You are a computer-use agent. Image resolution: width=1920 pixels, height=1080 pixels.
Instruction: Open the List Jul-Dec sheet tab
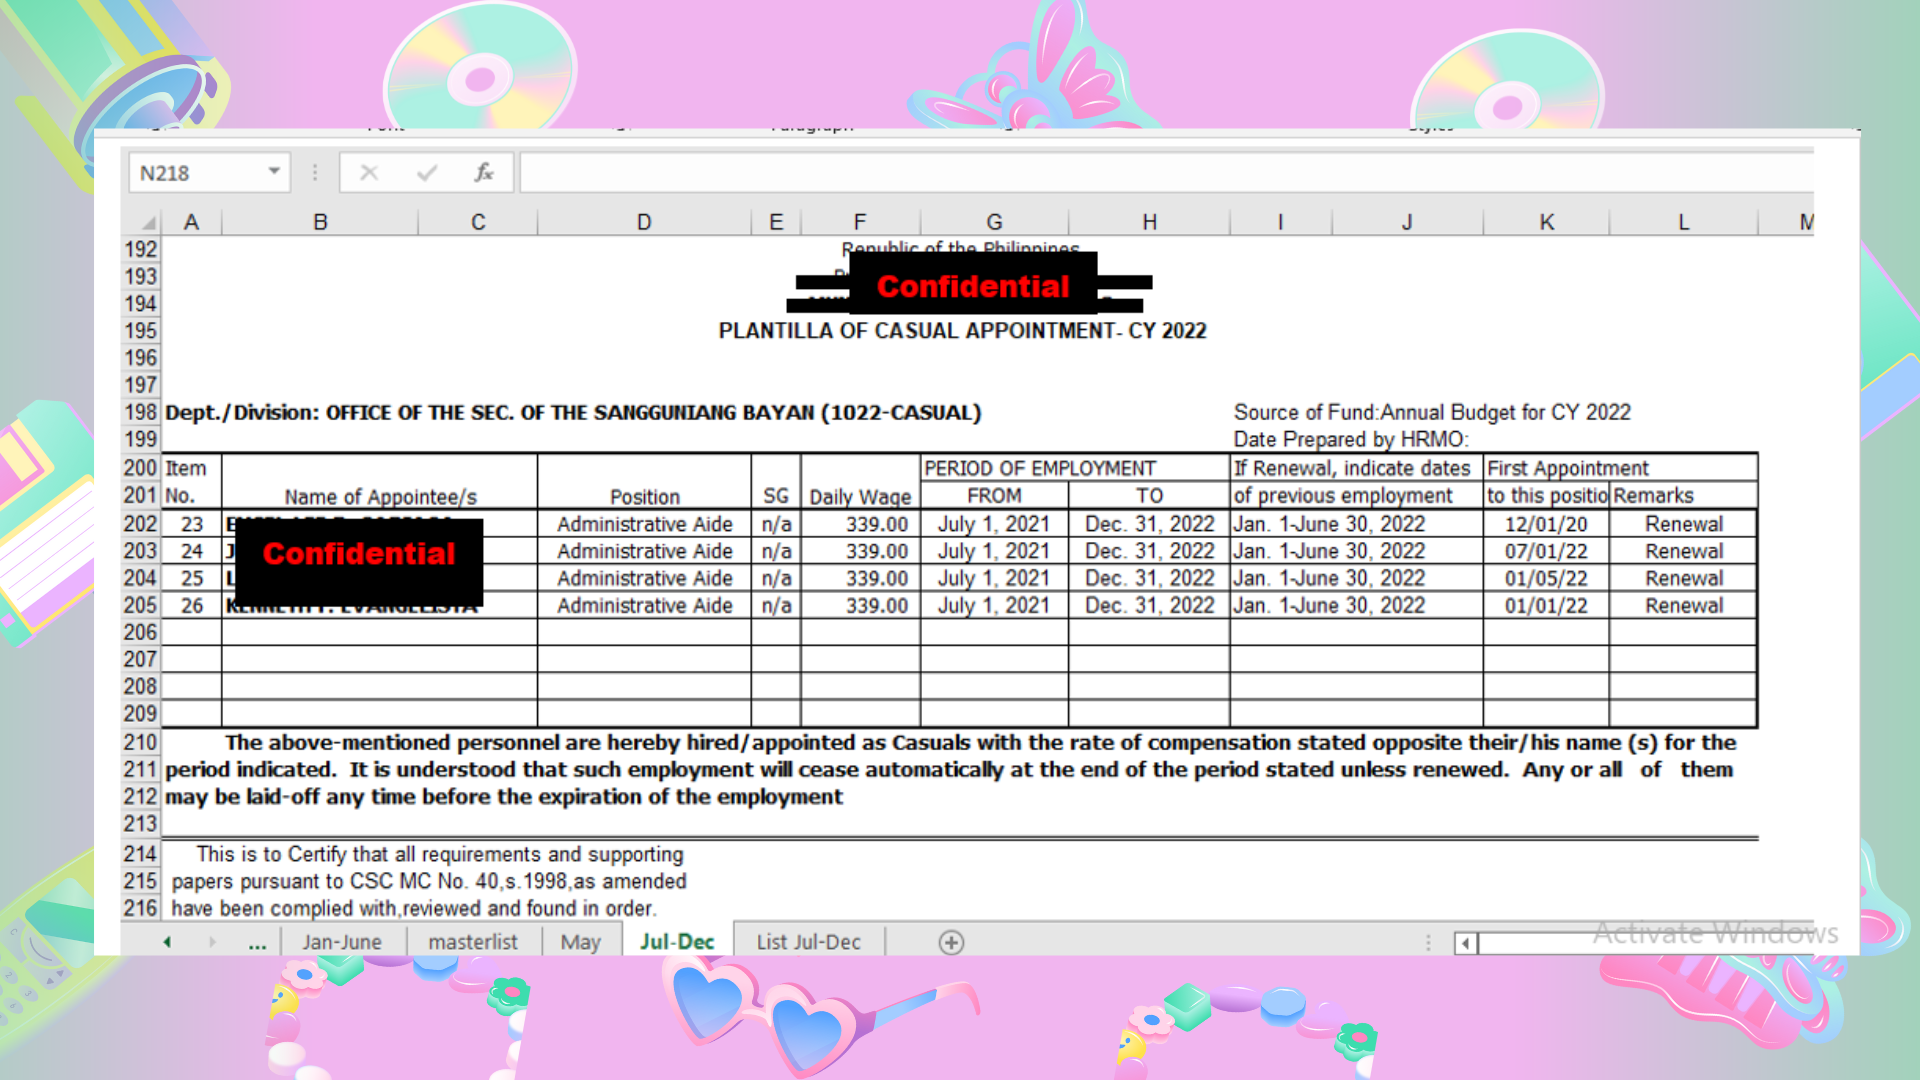(x=808, y=942)
